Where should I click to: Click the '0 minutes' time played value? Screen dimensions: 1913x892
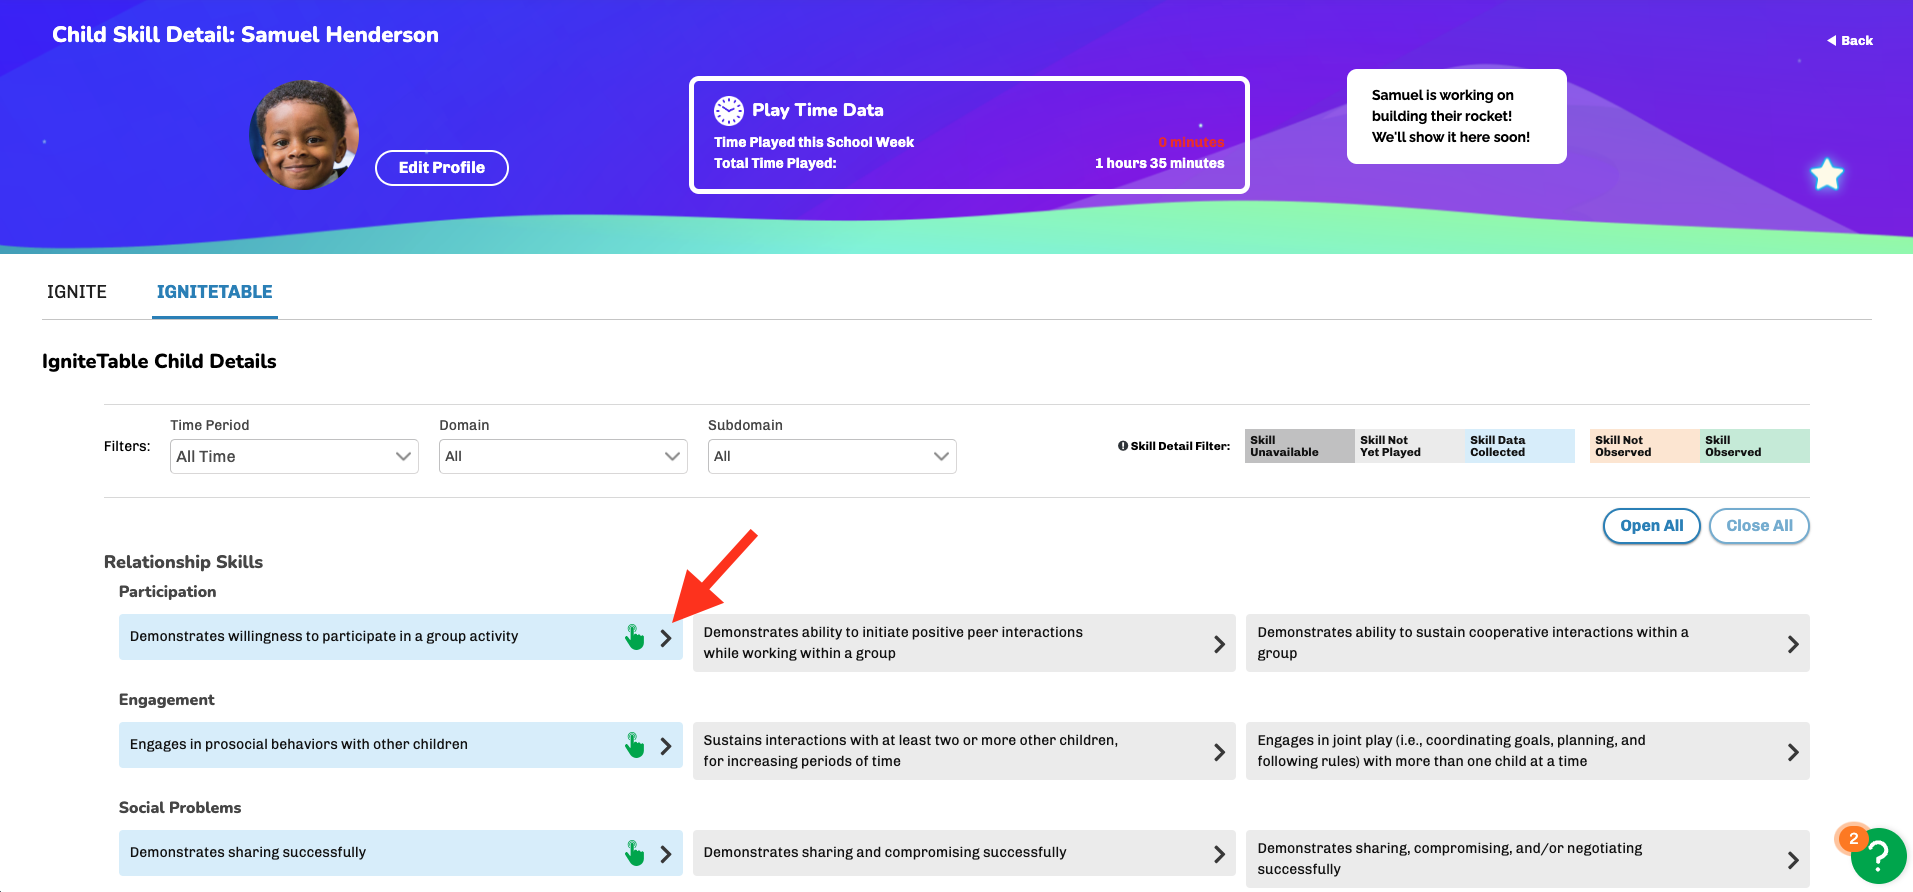point(1191,142)
